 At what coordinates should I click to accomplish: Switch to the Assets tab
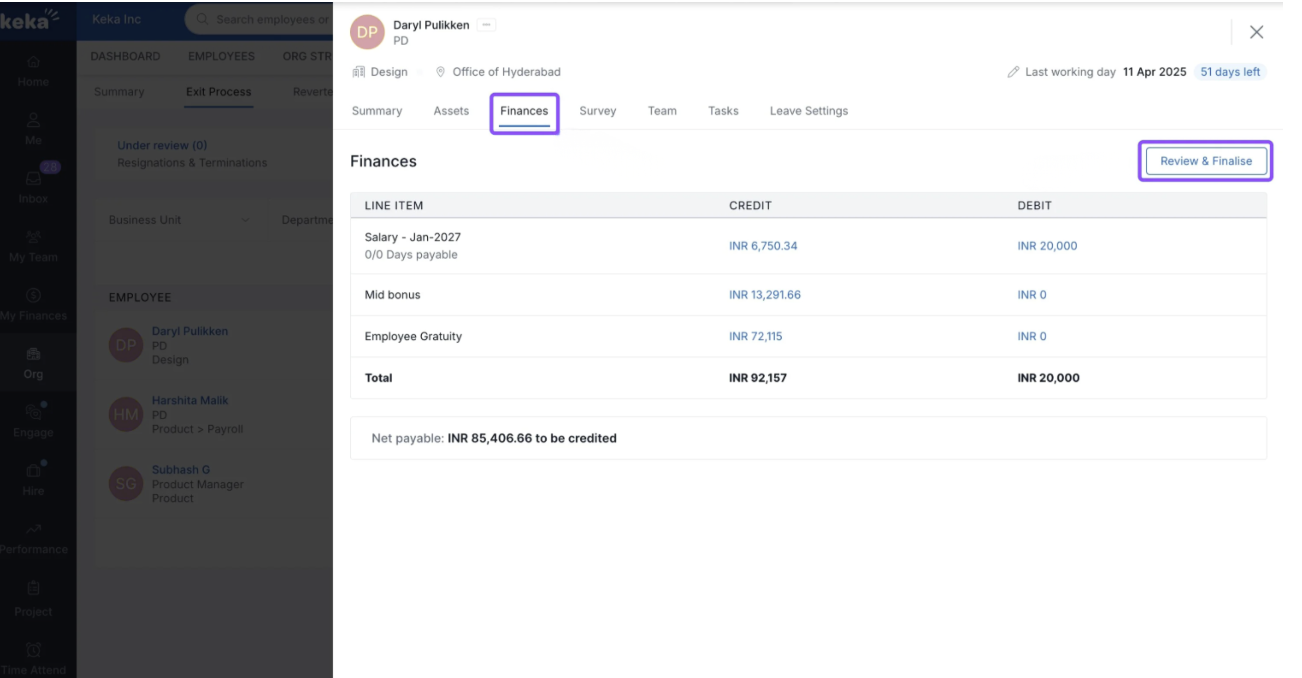tap(451, 111)
